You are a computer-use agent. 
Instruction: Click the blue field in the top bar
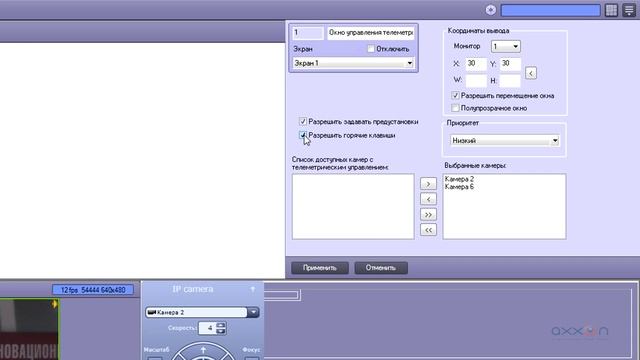[x=550, y=10]
